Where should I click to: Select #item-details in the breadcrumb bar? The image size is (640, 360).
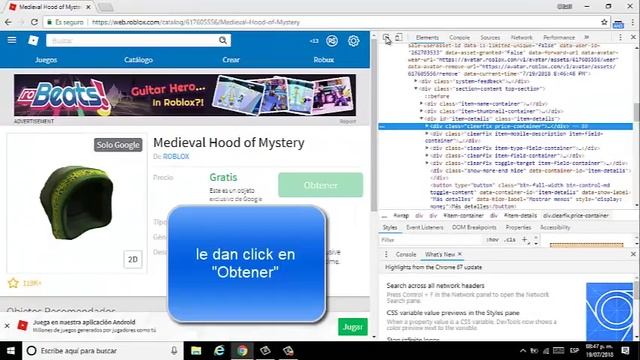520,216
